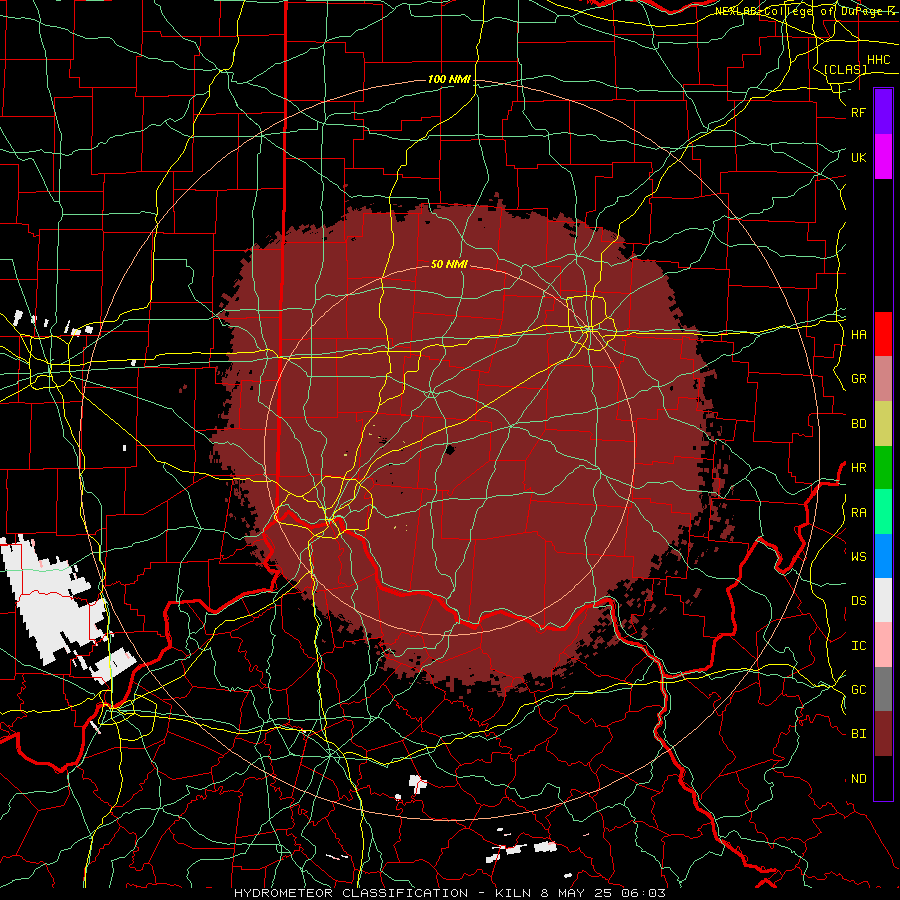Click the red HA legend swatch
The image size is (900, 900).
[883, 334]
